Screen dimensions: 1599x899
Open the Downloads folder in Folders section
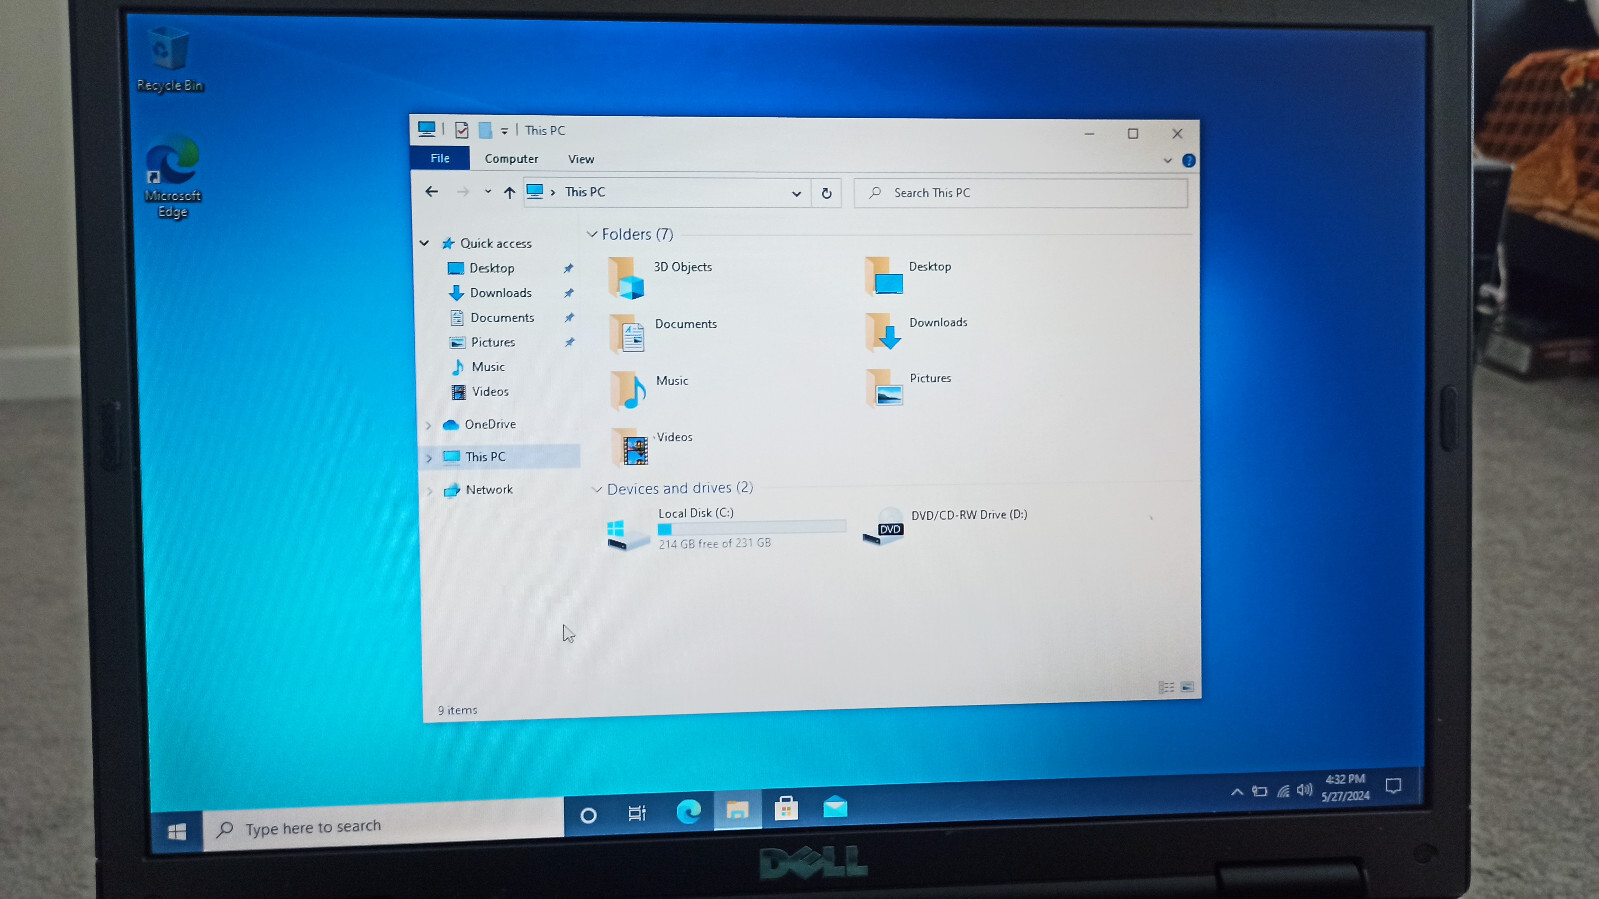point(884,331)
